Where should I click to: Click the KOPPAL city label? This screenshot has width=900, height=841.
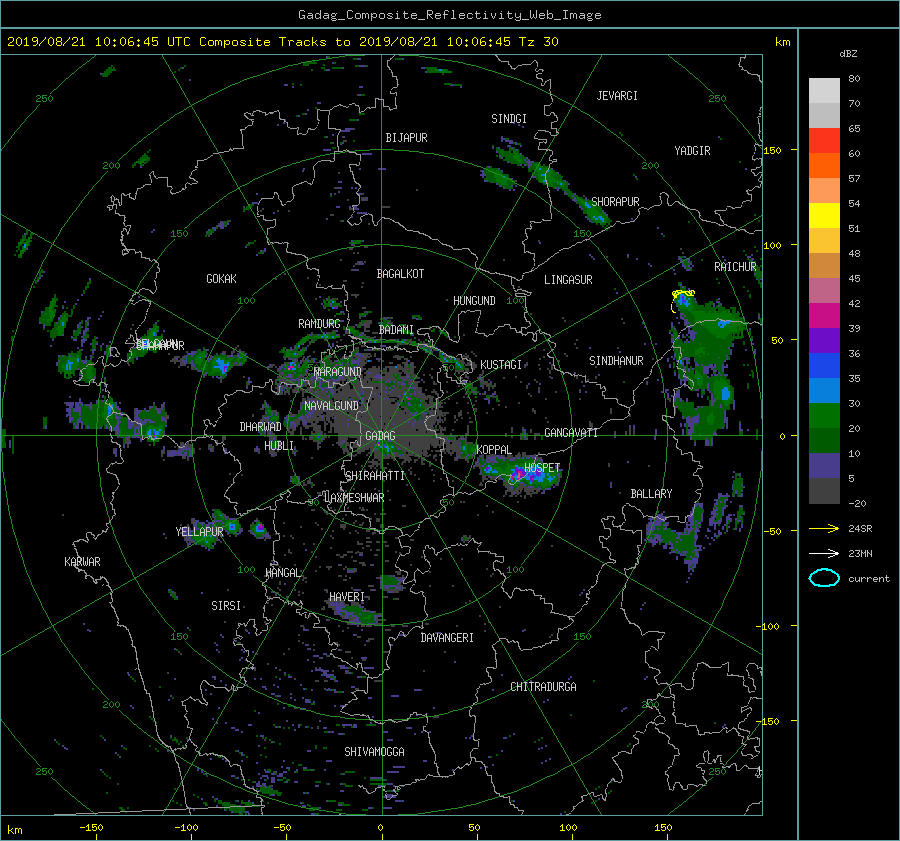point(494,449)
